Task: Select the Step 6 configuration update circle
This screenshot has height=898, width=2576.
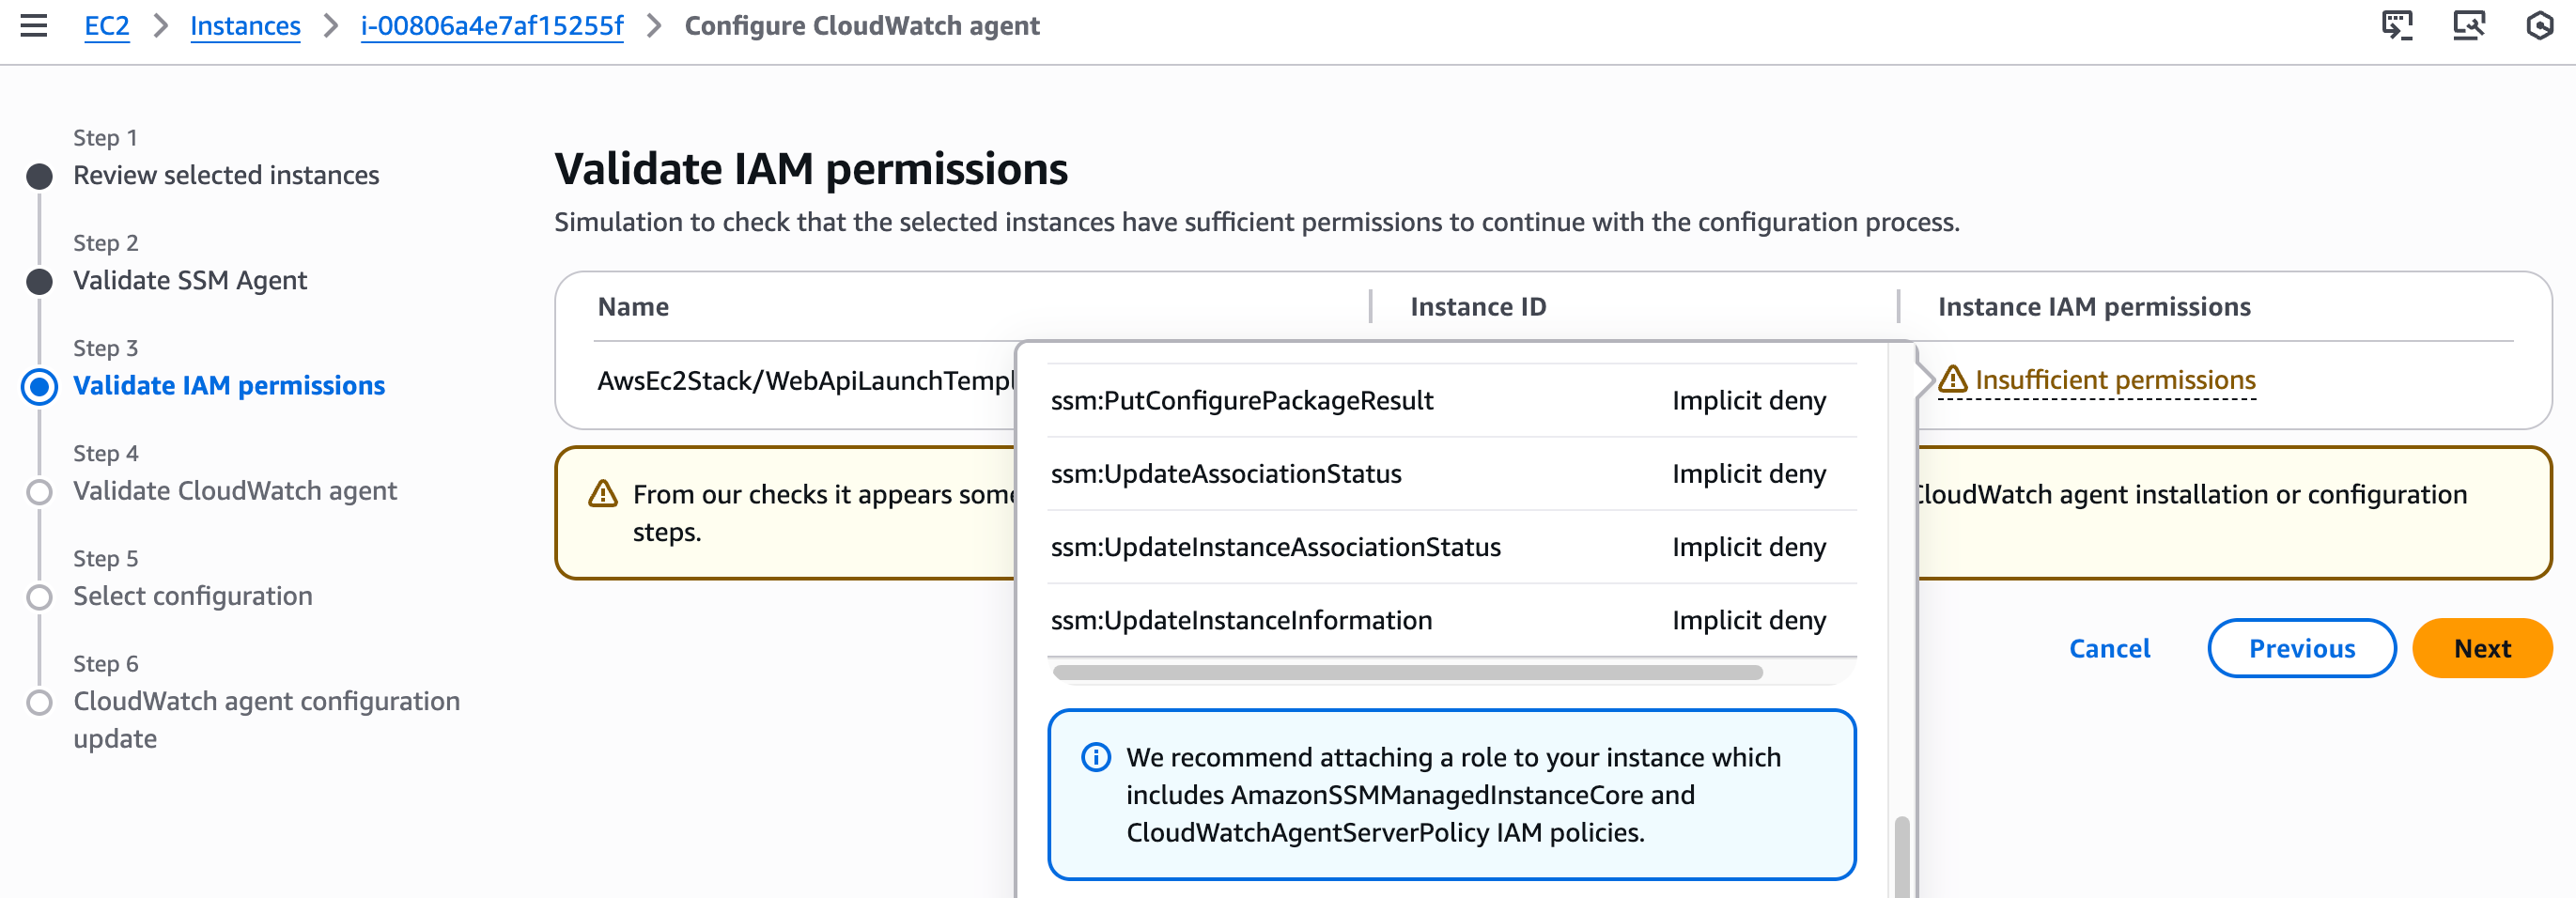Action: tap(40, 703)
